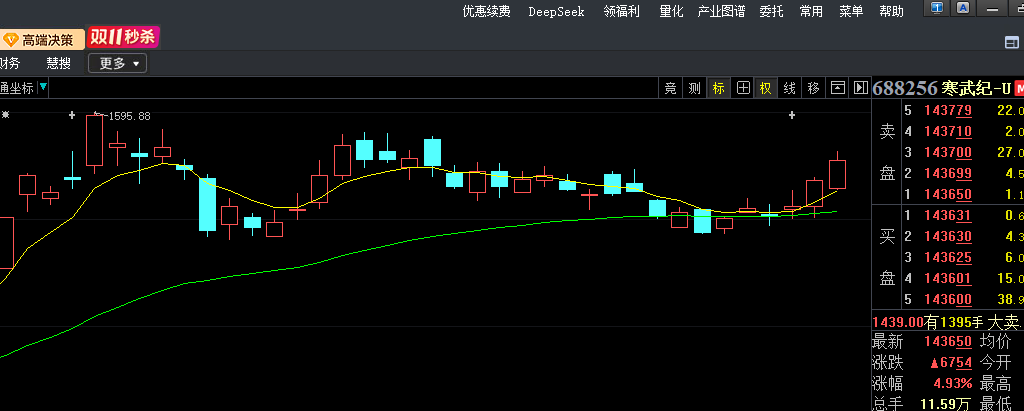Screen dimensions: 1024x411
Task: Open the 慧搜 tab
Action: coord(58,63)
